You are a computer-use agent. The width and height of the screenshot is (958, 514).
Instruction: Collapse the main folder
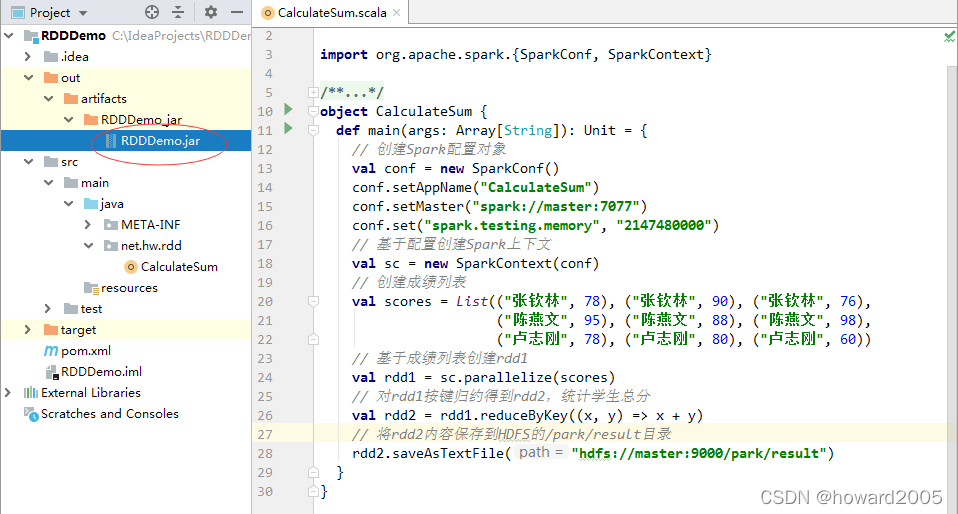click(48, 183)
